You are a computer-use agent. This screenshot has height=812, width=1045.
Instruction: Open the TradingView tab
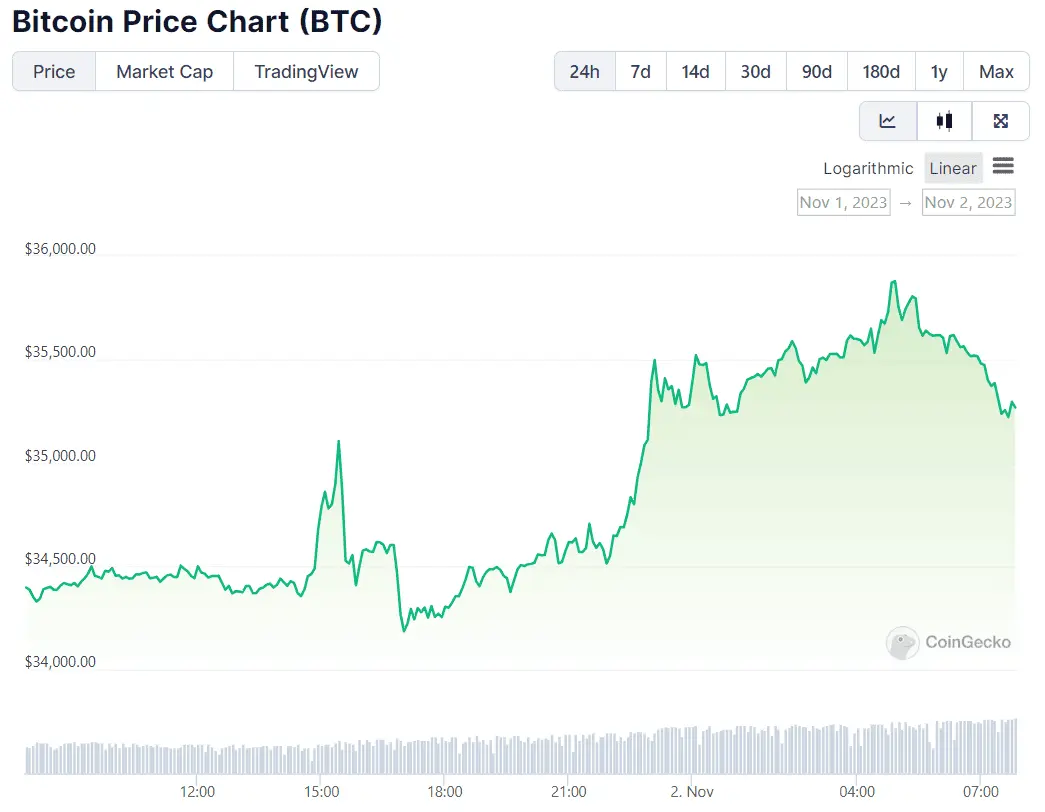305,71
